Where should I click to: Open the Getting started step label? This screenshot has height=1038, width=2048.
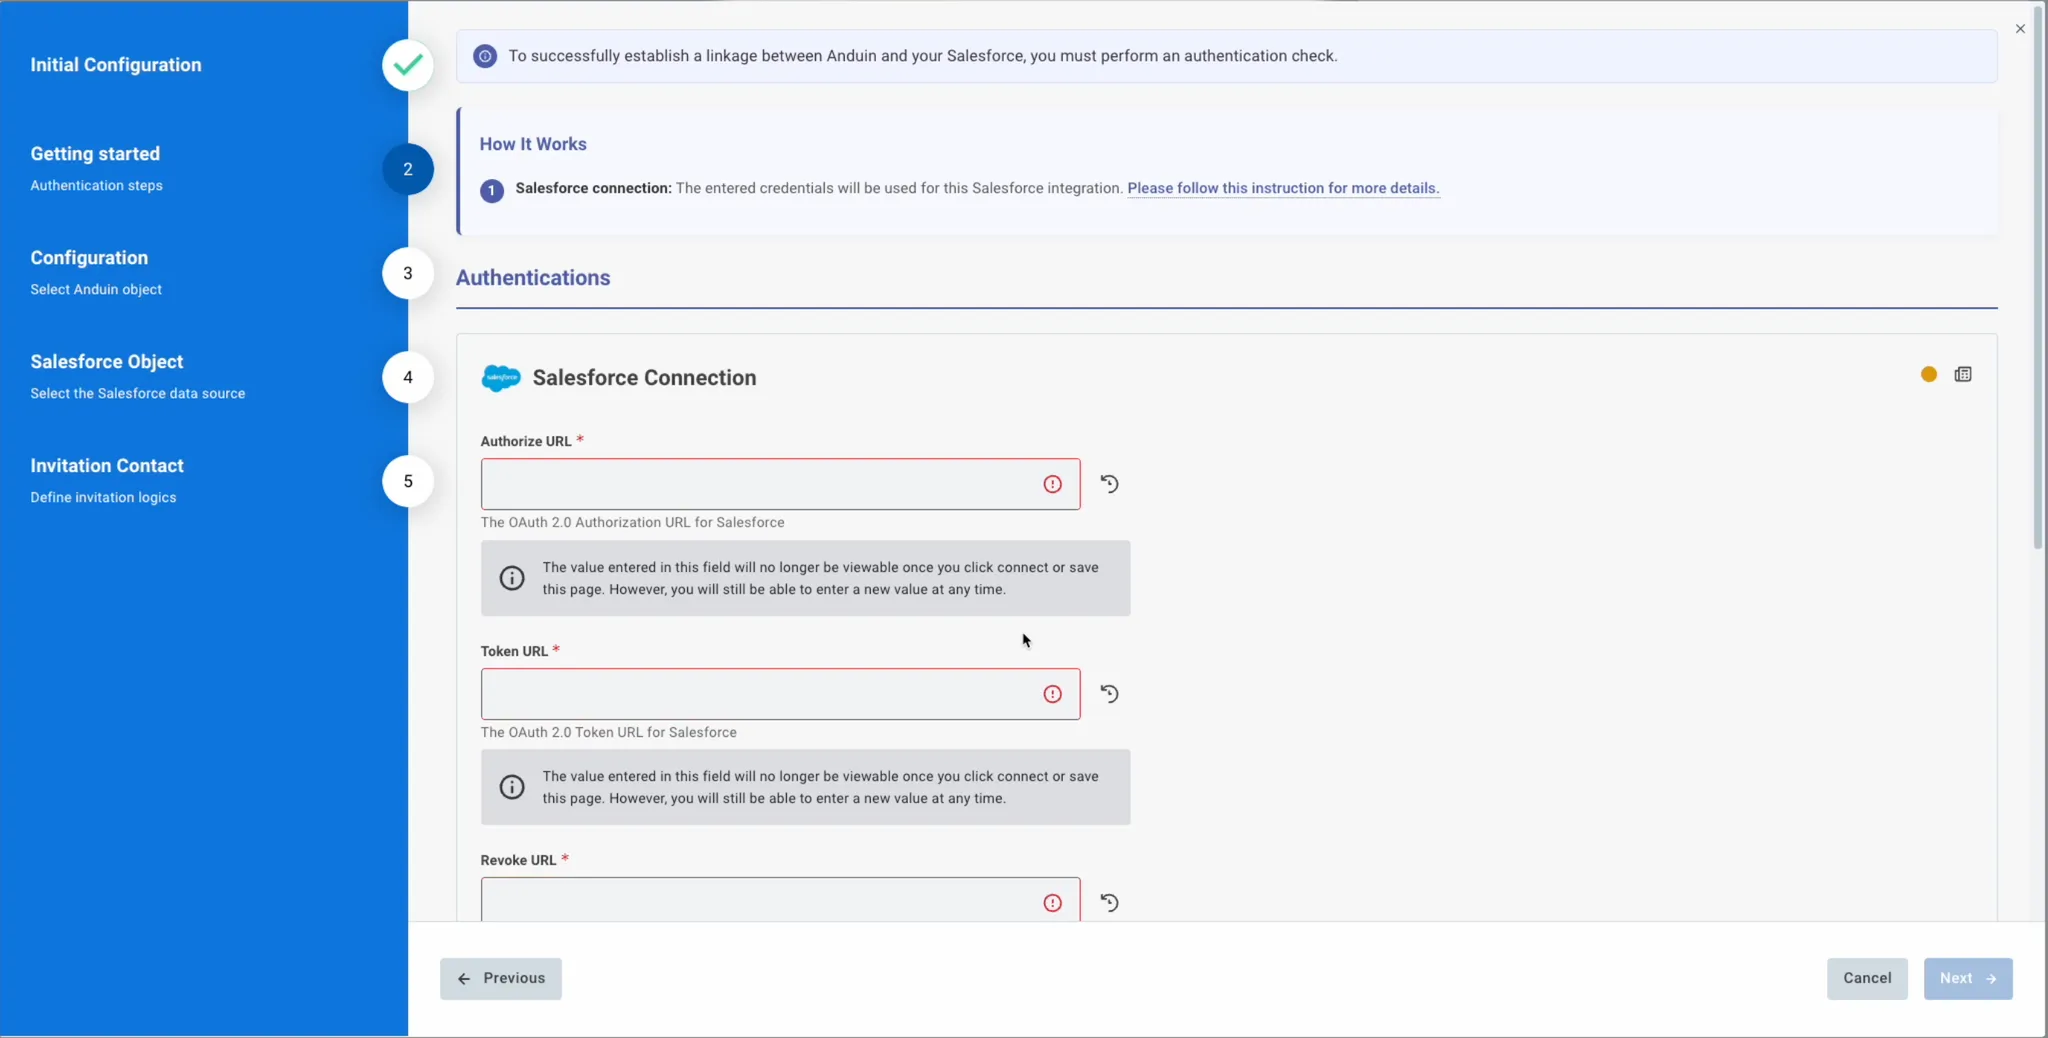[95, 154]
